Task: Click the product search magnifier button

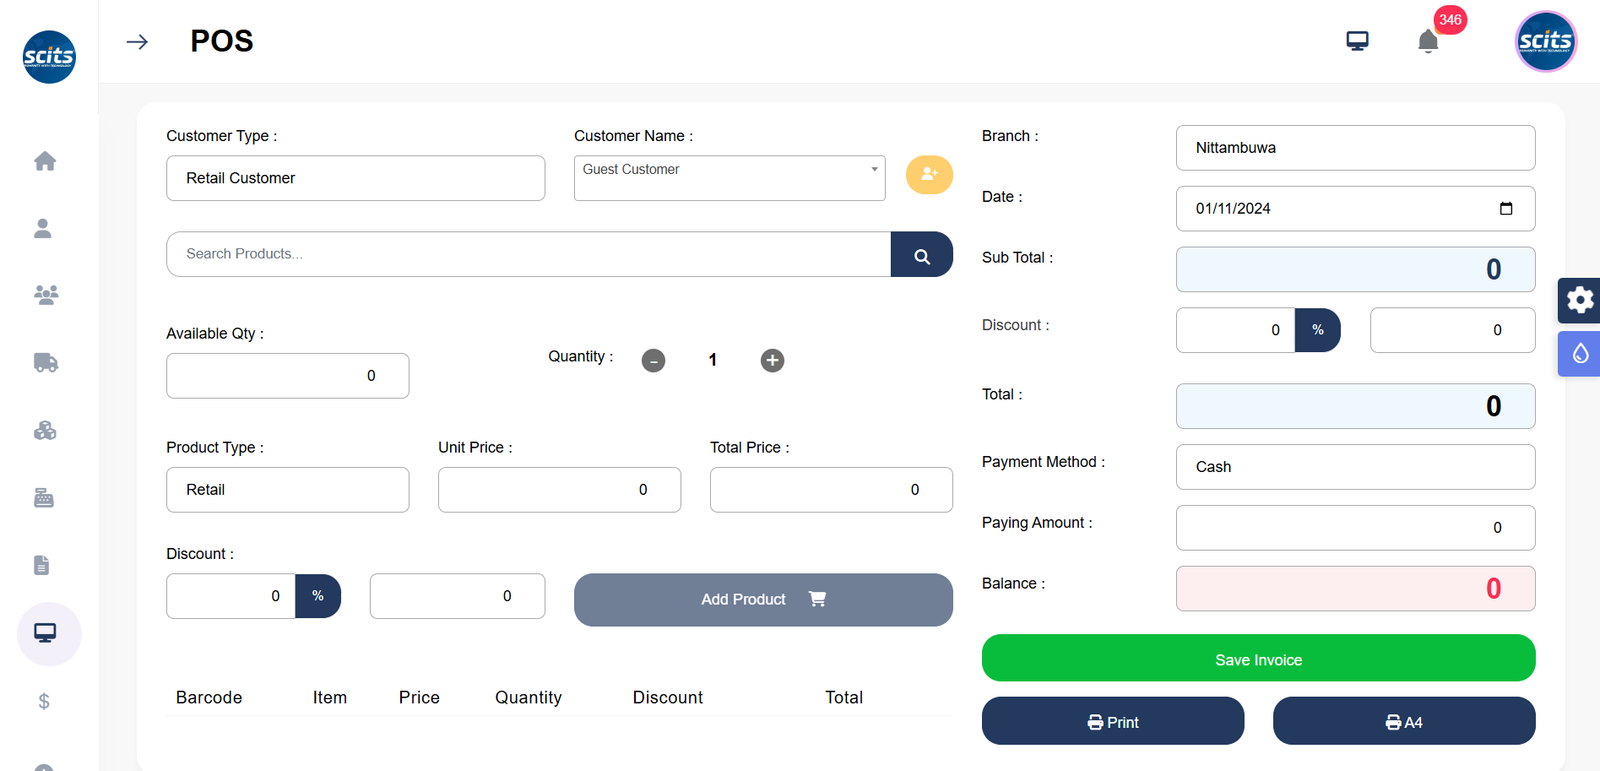Action: pos(921,255)
